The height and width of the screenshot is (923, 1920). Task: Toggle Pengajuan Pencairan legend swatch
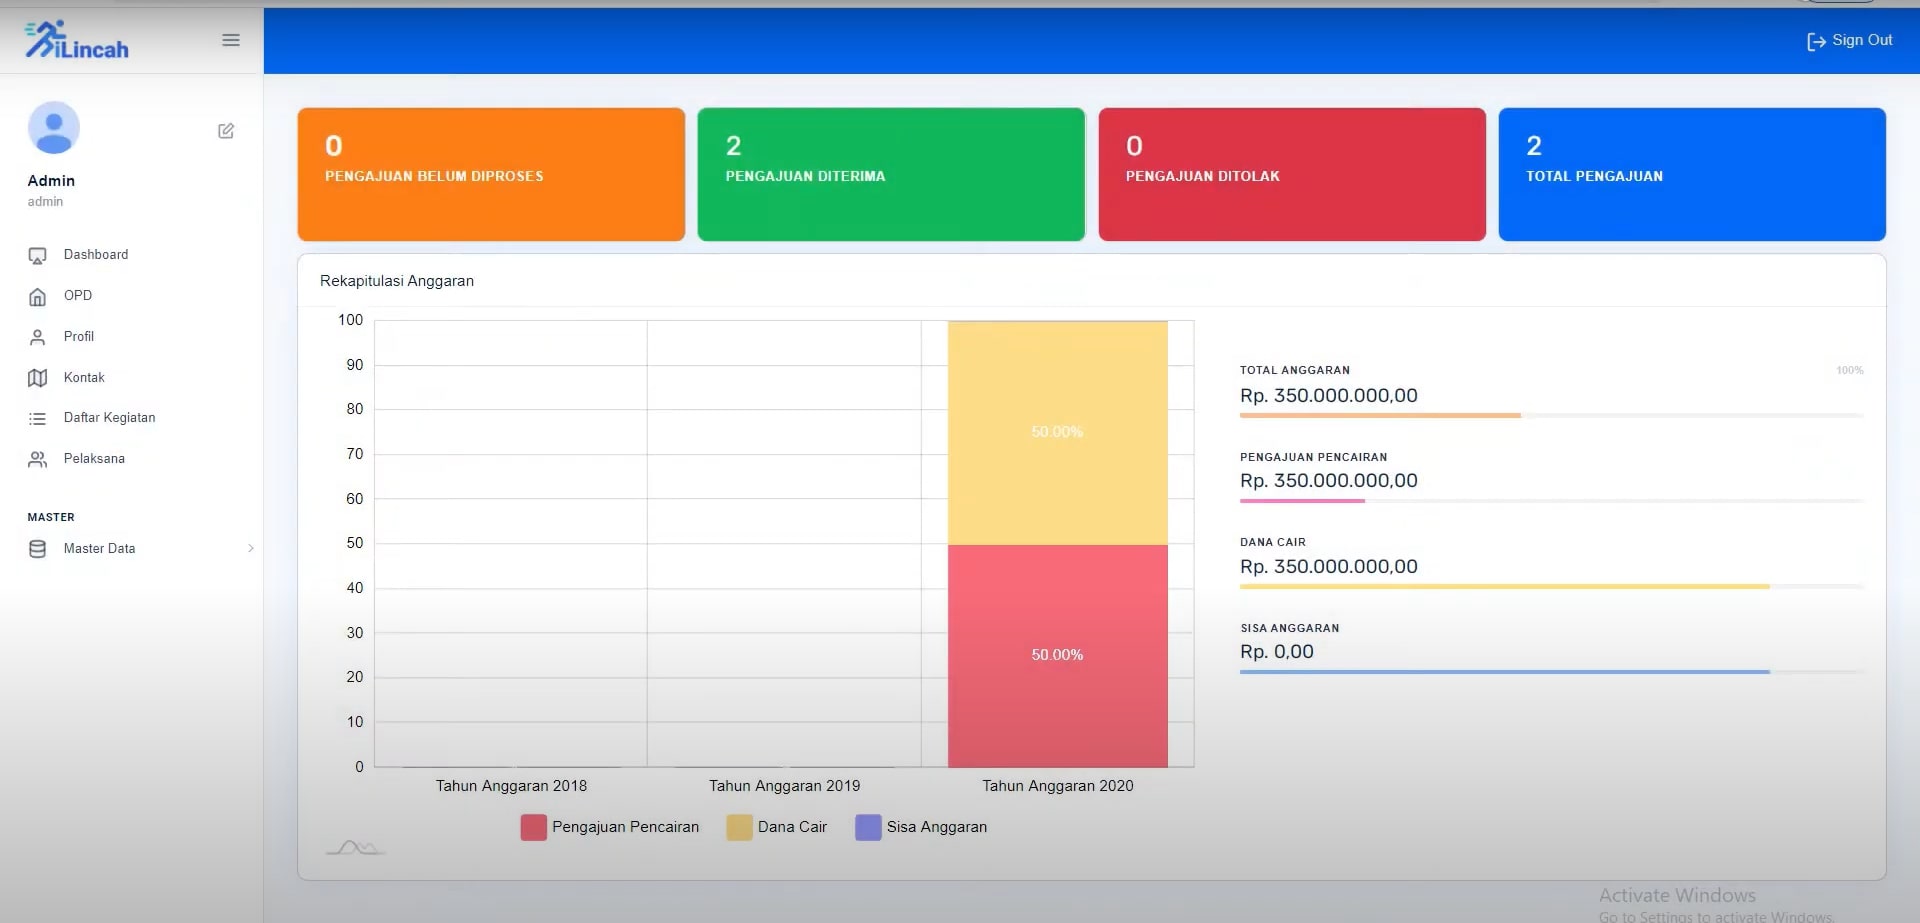(x=534, y=828)
